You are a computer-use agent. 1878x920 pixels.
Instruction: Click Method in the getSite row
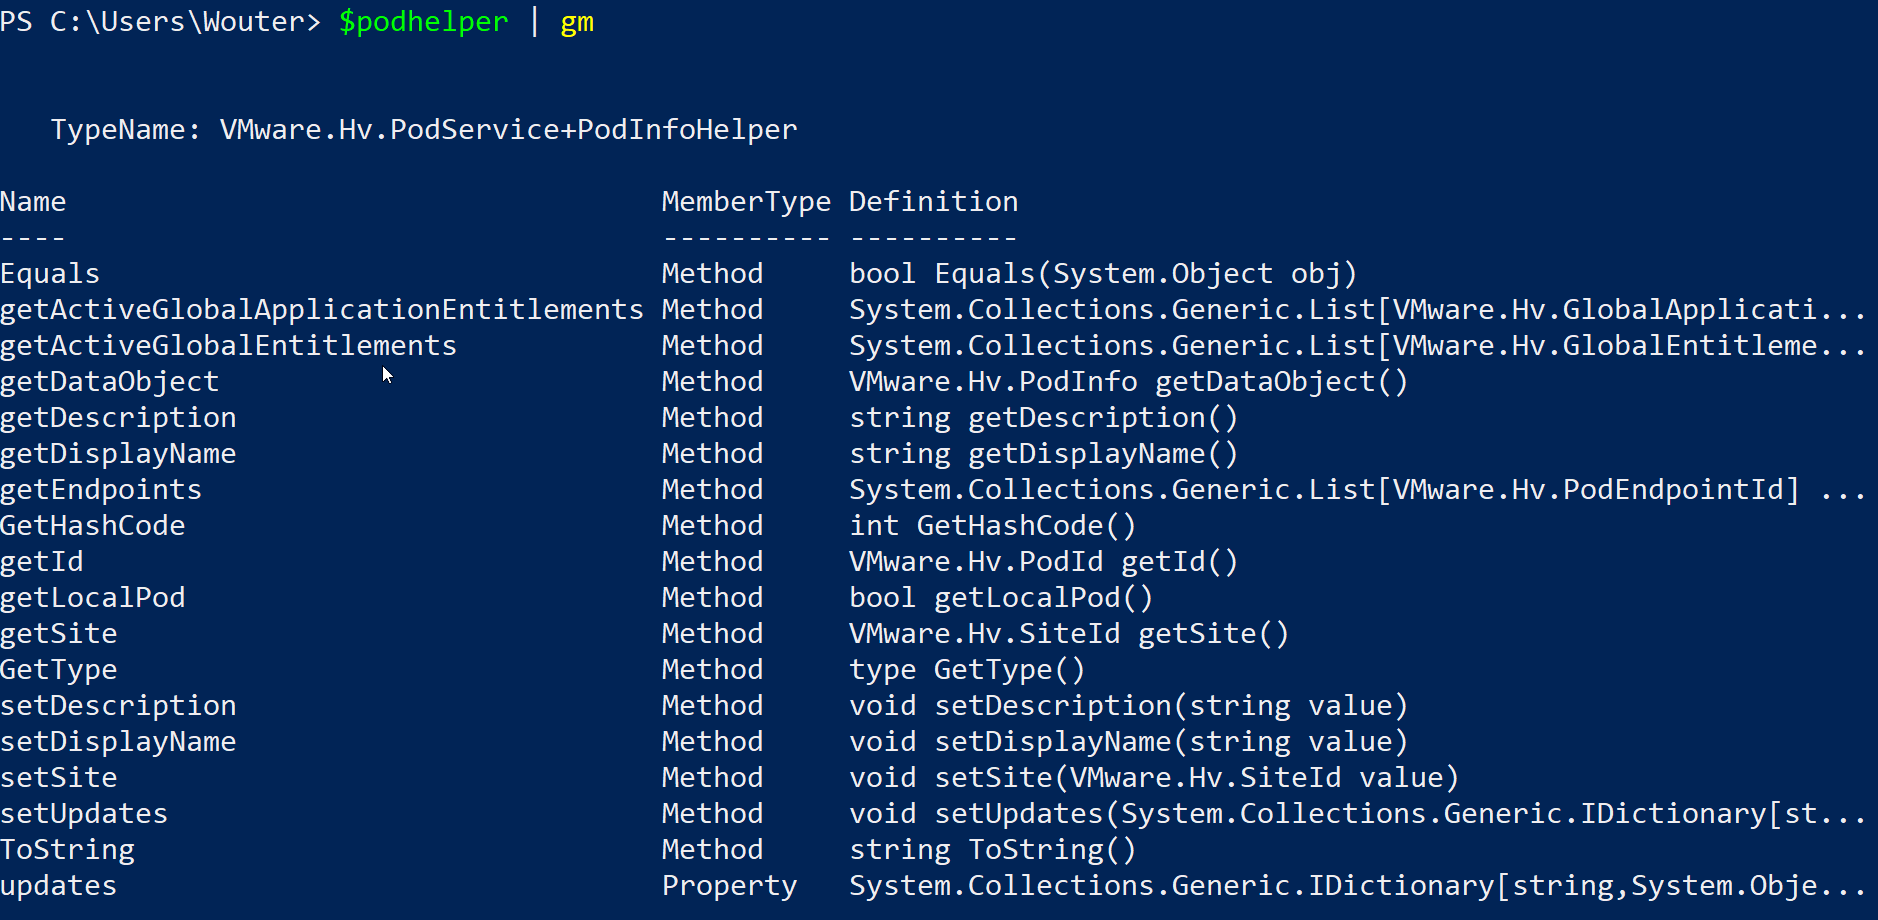712,634
